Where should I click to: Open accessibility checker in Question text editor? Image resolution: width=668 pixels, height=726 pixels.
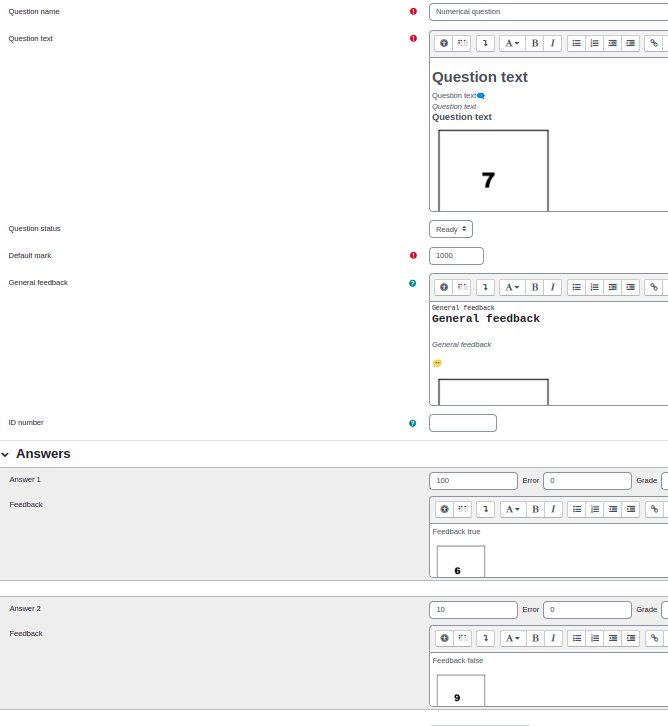[x=443, y=43]
